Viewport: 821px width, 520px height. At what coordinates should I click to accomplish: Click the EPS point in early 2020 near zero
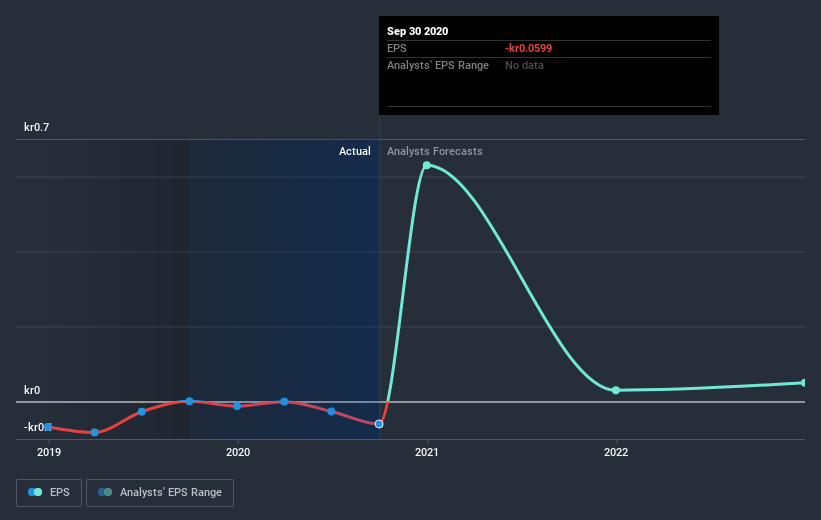click(x=284, y=402)
